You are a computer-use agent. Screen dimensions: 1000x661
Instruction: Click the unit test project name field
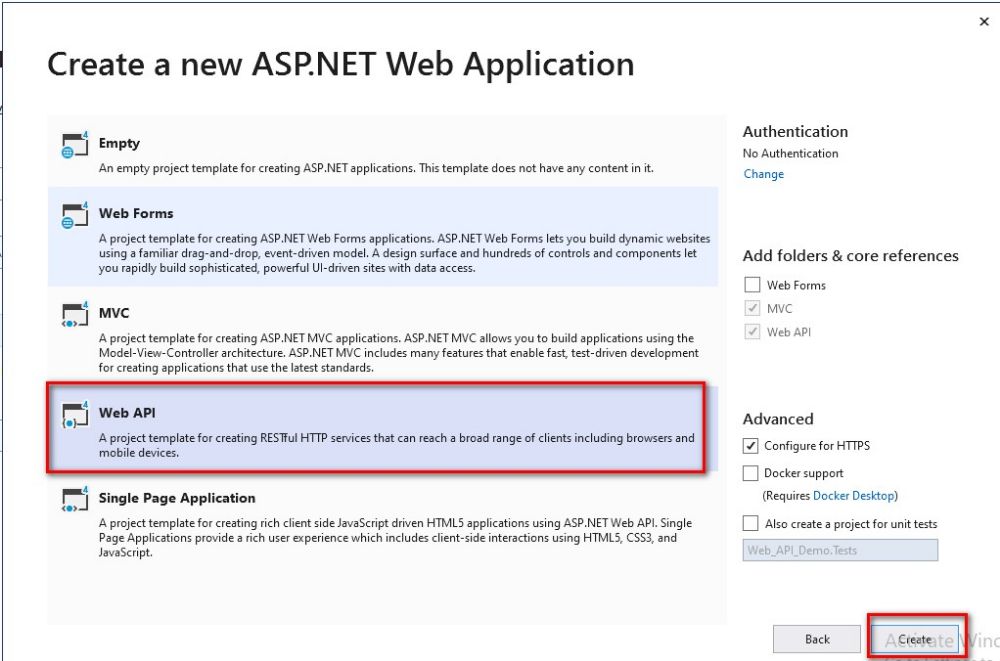[840, 550]
